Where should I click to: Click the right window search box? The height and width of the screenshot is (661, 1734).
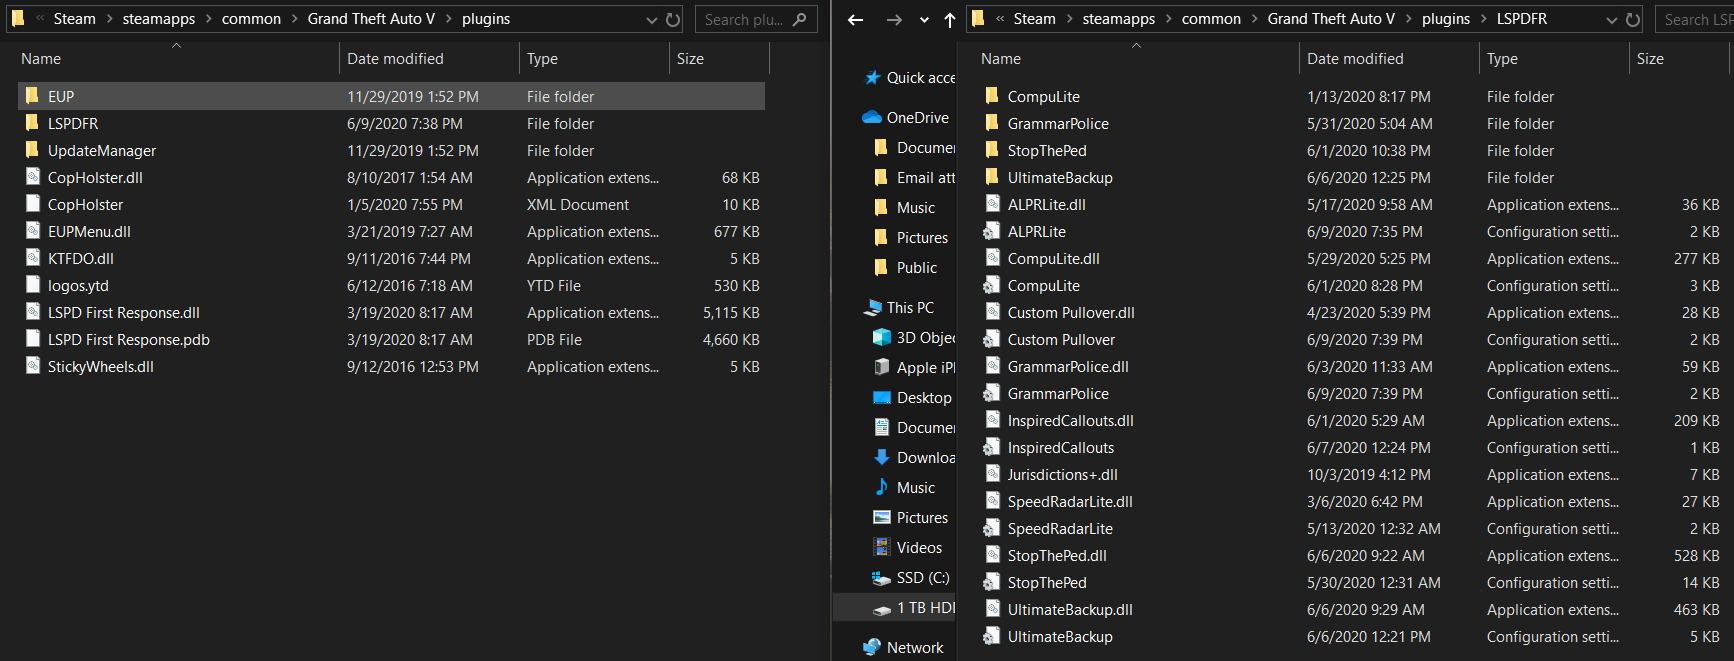click(x=1695, y=19)
